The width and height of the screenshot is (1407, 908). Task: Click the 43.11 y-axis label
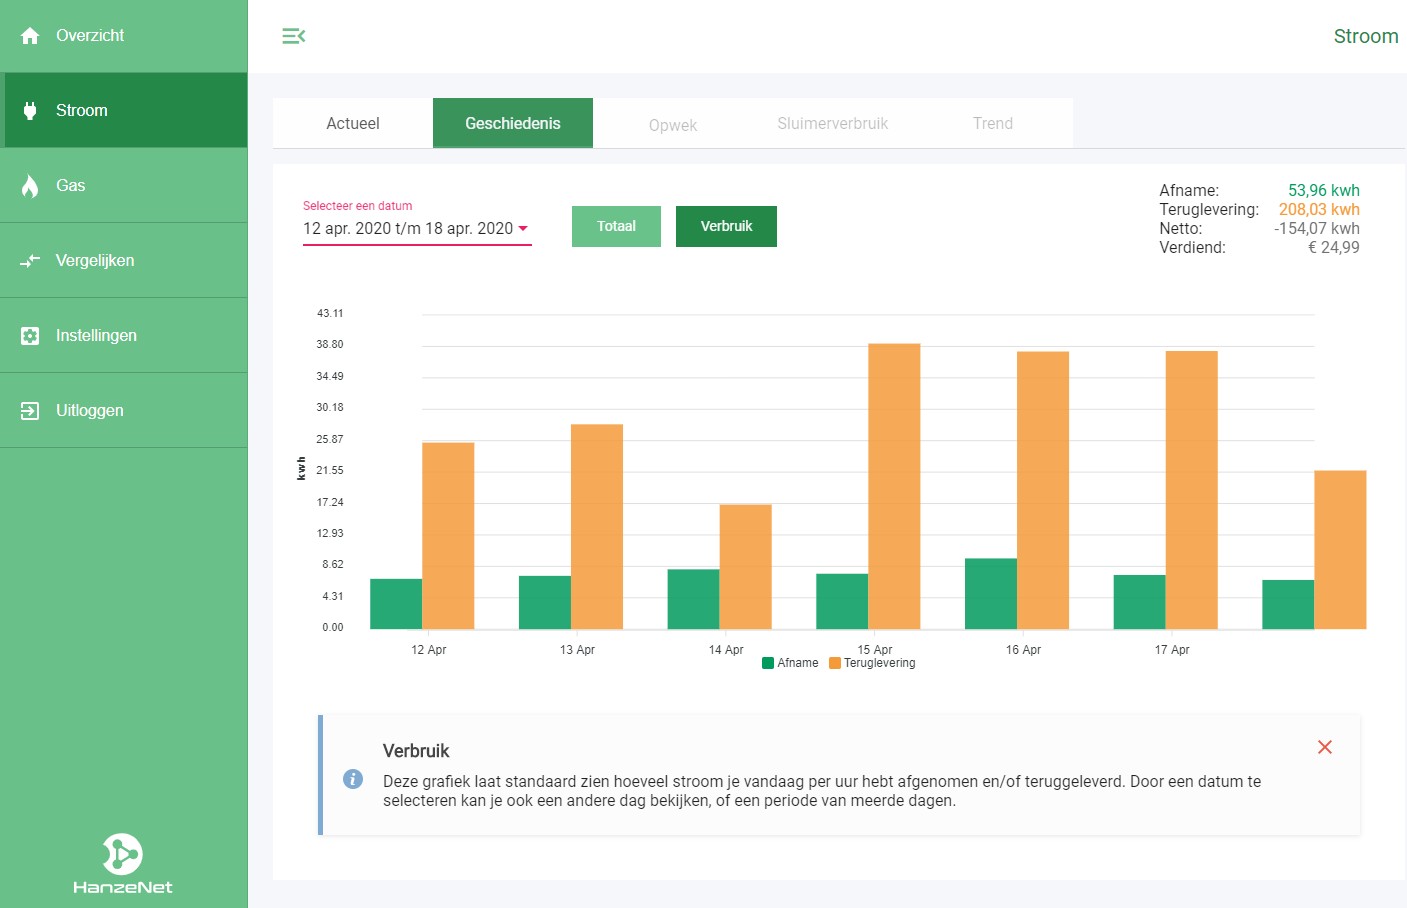point(330,313)
